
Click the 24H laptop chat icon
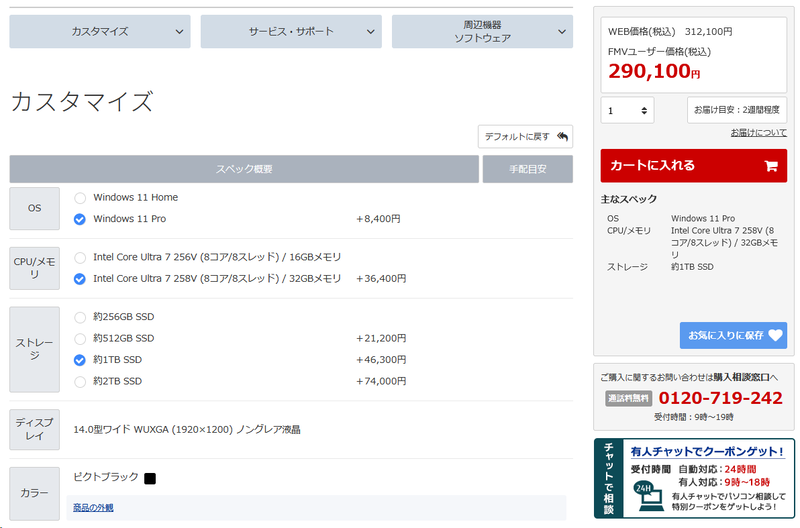coord(648,496)
